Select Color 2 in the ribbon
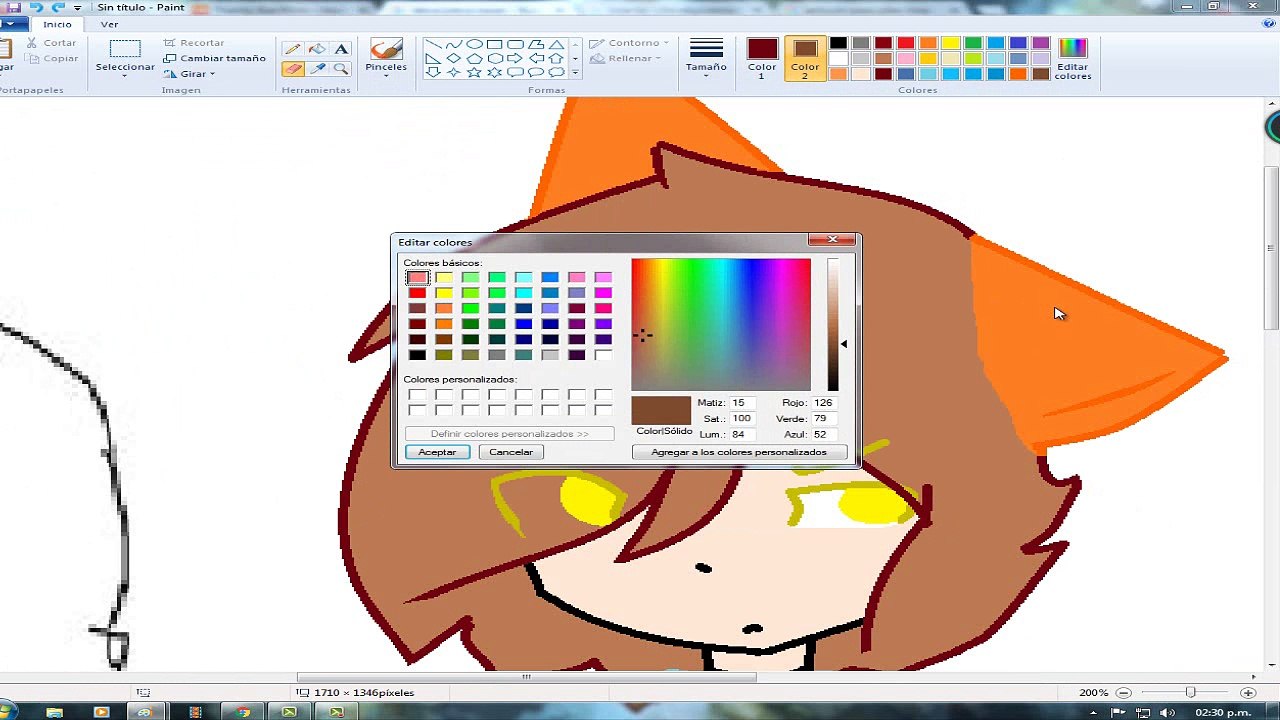Viewport: 1280px width, 720px height. (805, 59)
